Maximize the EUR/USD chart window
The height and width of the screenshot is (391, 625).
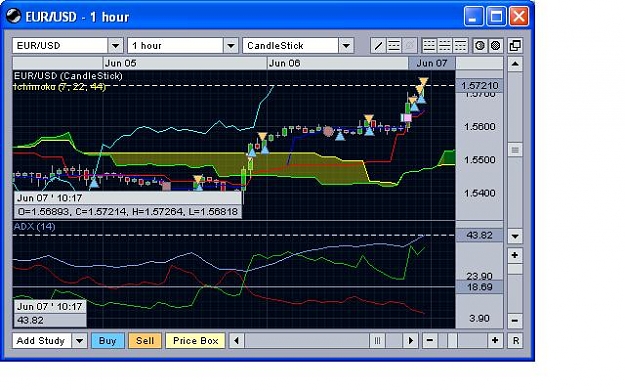click(496, 17)
